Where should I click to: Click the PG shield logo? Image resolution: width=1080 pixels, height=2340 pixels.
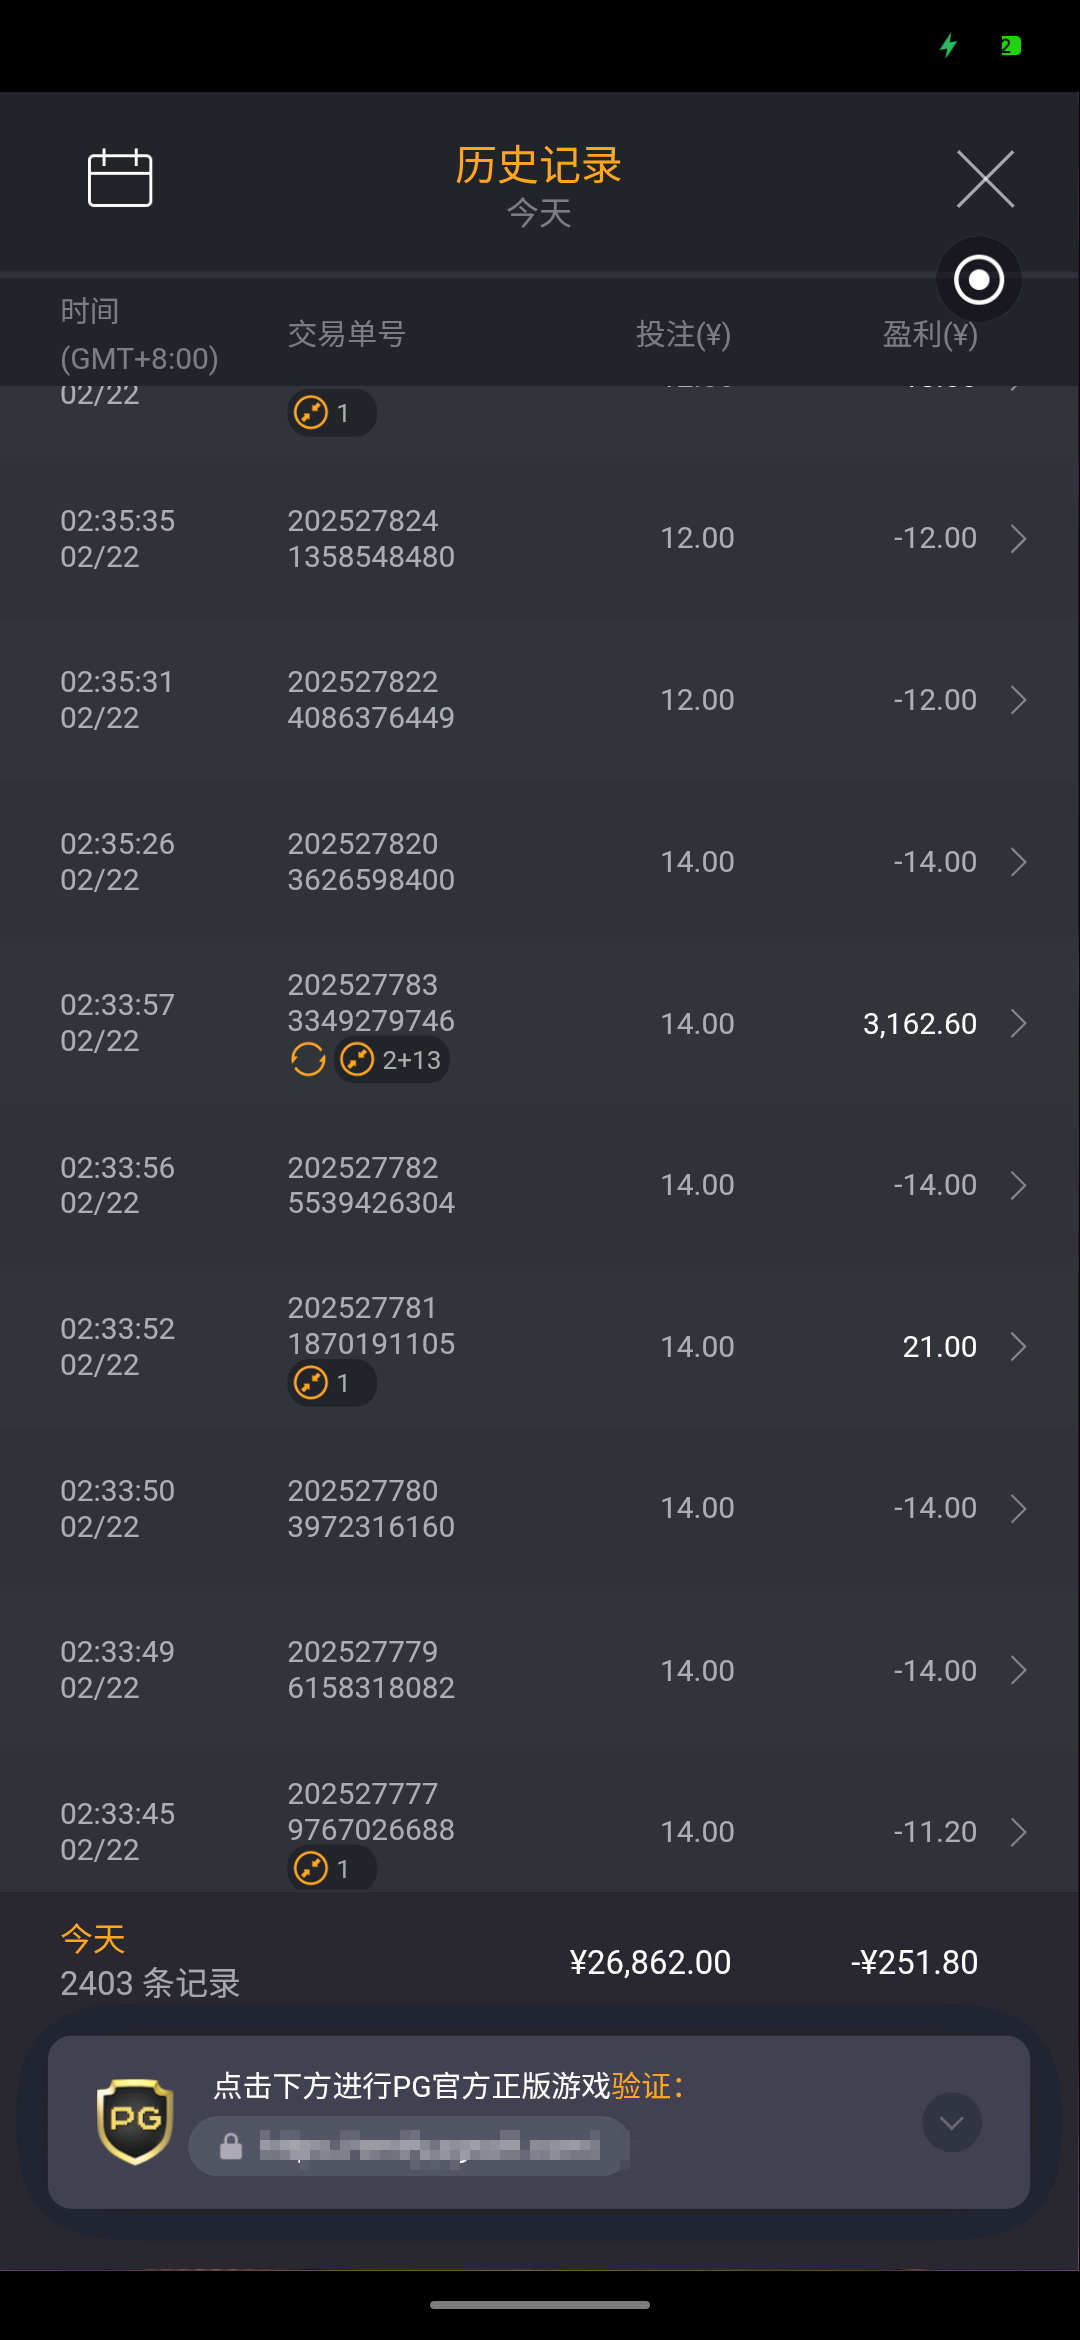click(135, 2120)
